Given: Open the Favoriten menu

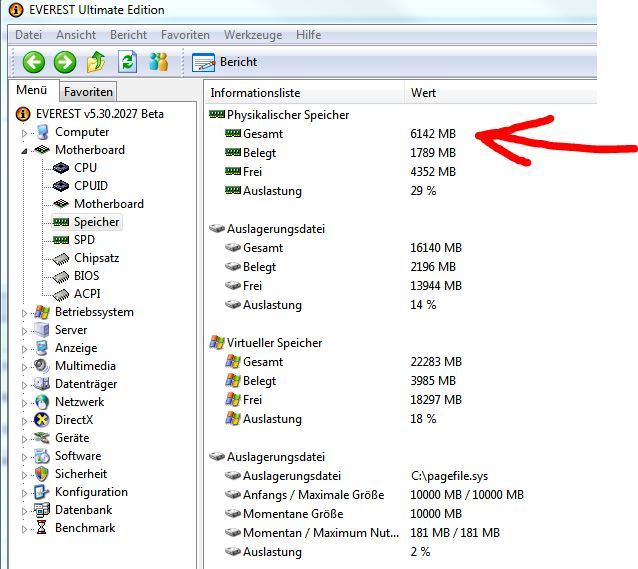Looking at the screenshot, I should [x=185, y=35].
